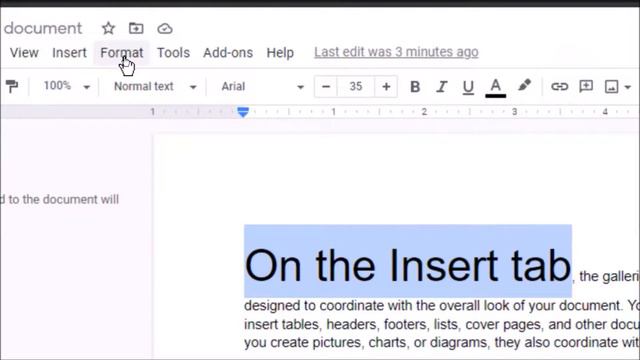Open the Format menu
The image size is (640, 360).
pos(122,53)
